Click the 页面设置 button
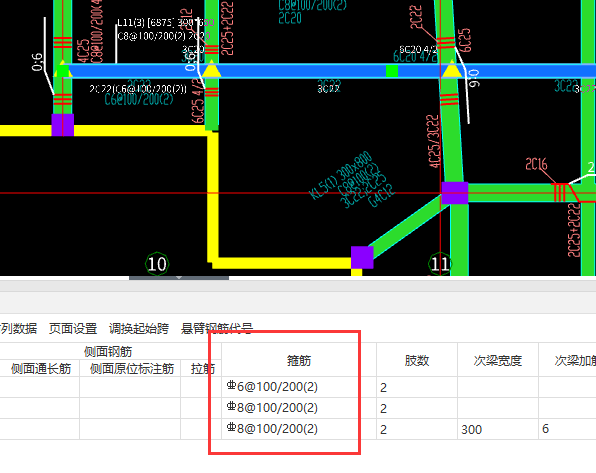 pyautogui.click(x=73, y=329)
